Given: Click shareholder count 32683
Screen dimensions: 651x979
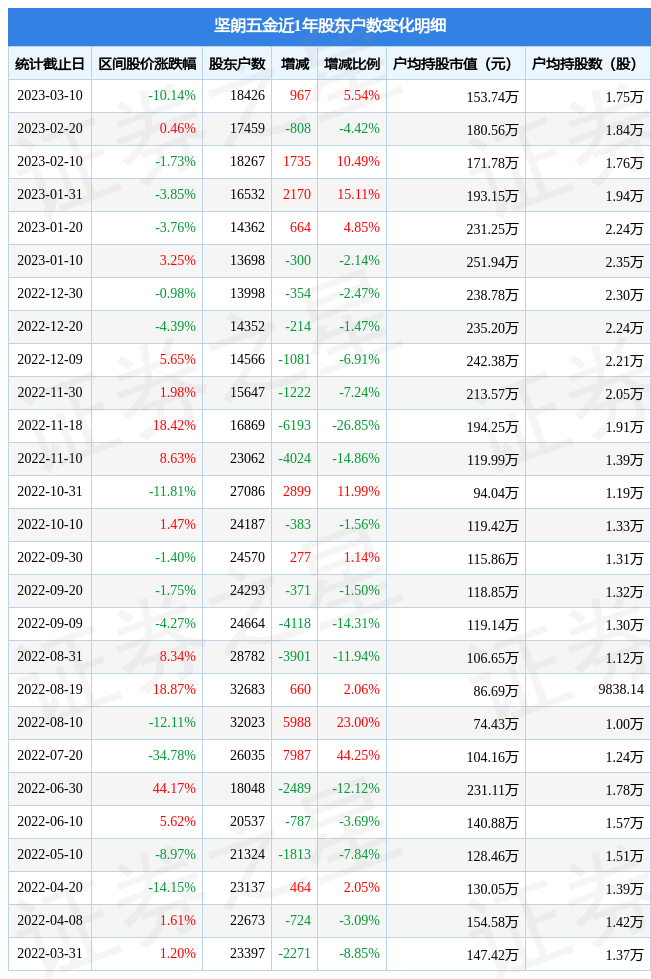Looking at the screenshot, I should click(247, 689).
